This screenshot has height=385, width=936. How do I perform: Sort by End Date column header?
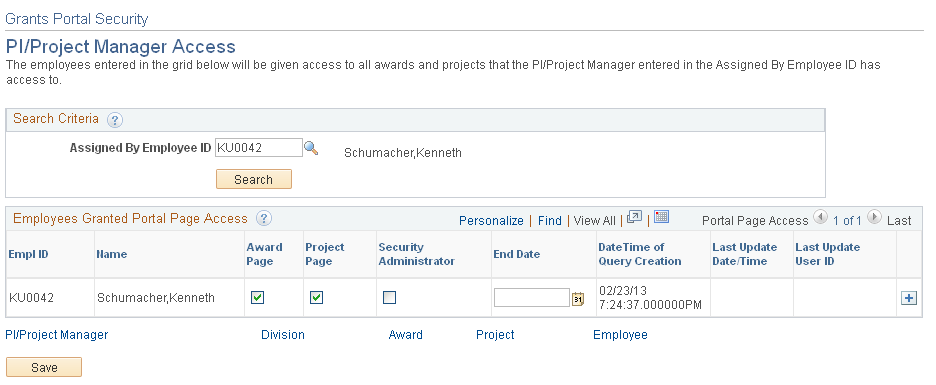pyautogui.click(x=516, y=254)
